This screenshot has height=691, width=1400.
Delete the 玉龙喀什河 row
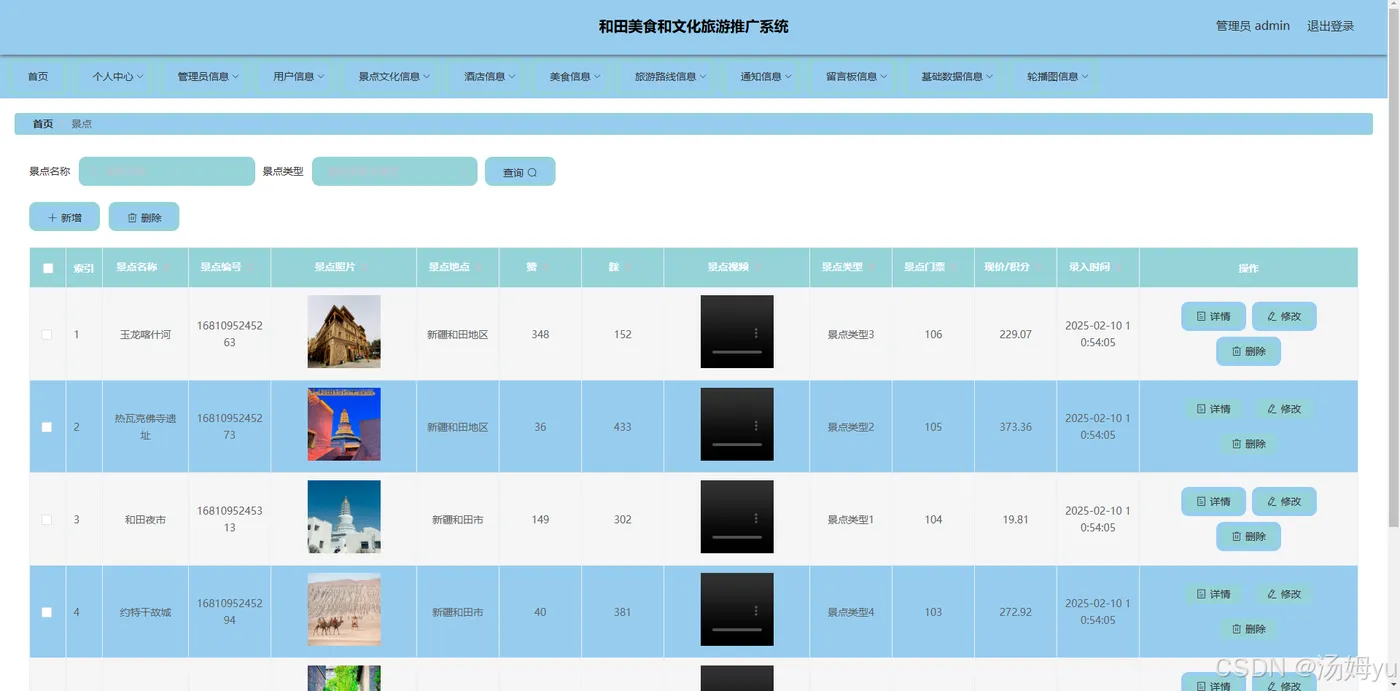coord(1248,351)
